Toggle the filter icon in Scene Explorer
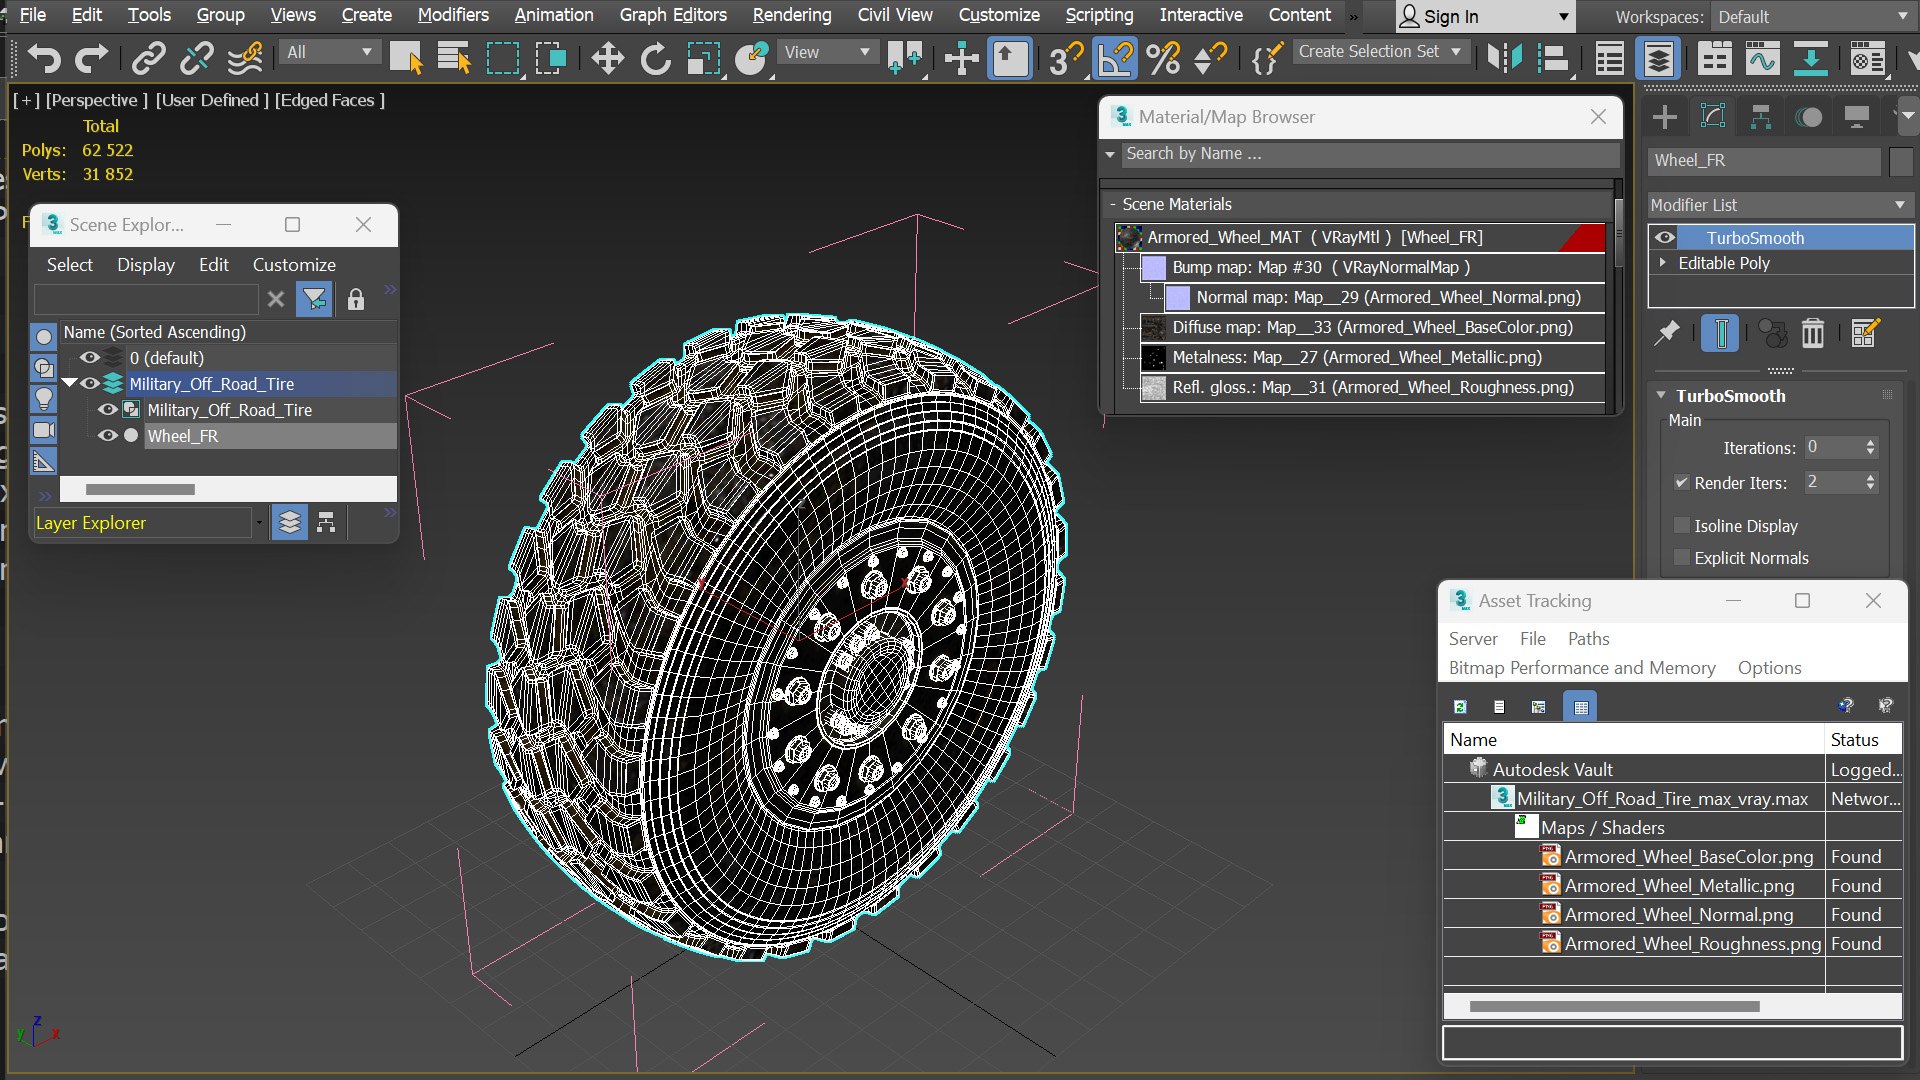The image size is (1920, 1080). 314,299
